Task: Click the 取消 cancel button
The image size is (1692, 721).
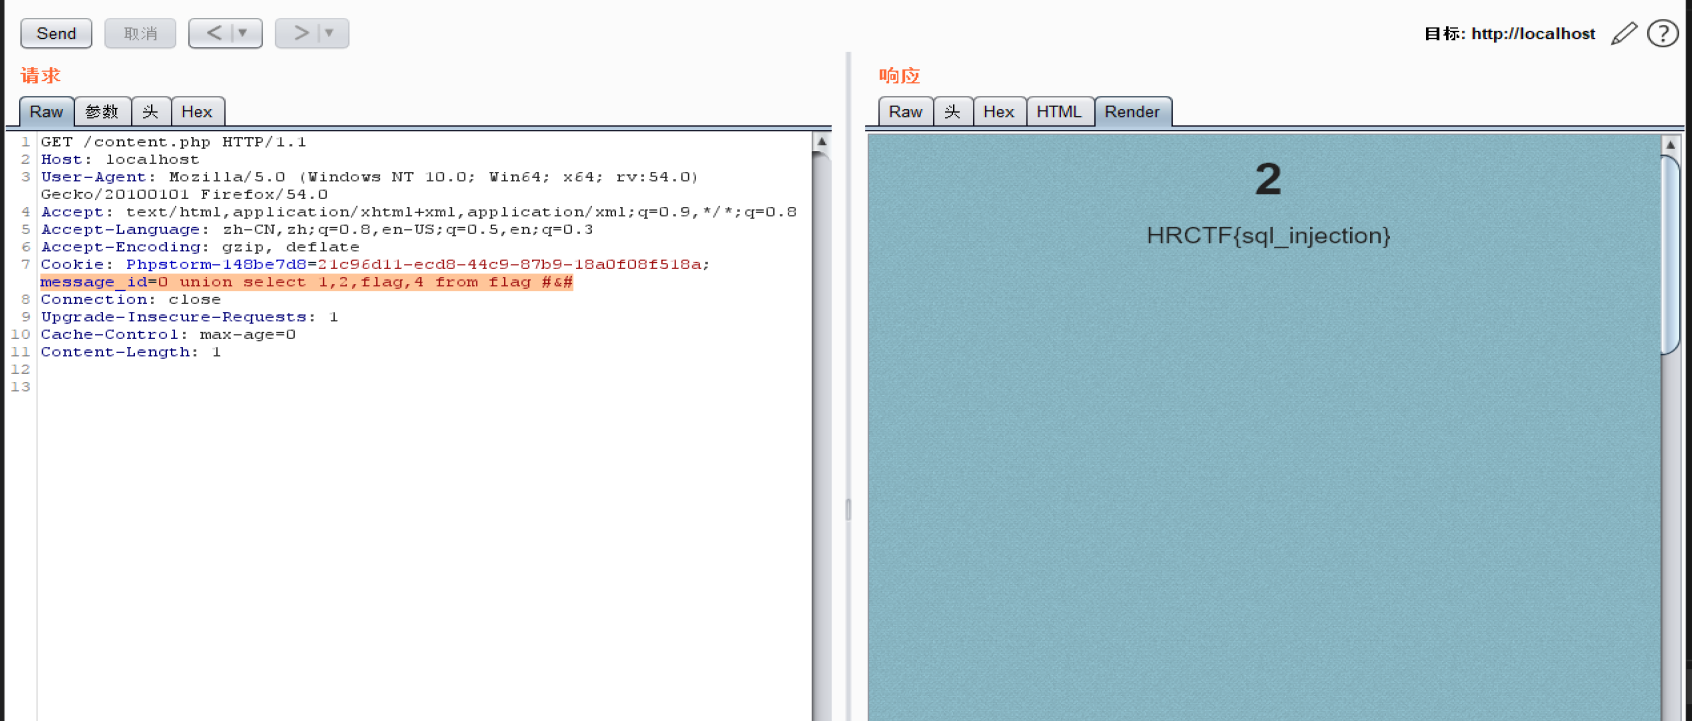Action: pos(140,33)
